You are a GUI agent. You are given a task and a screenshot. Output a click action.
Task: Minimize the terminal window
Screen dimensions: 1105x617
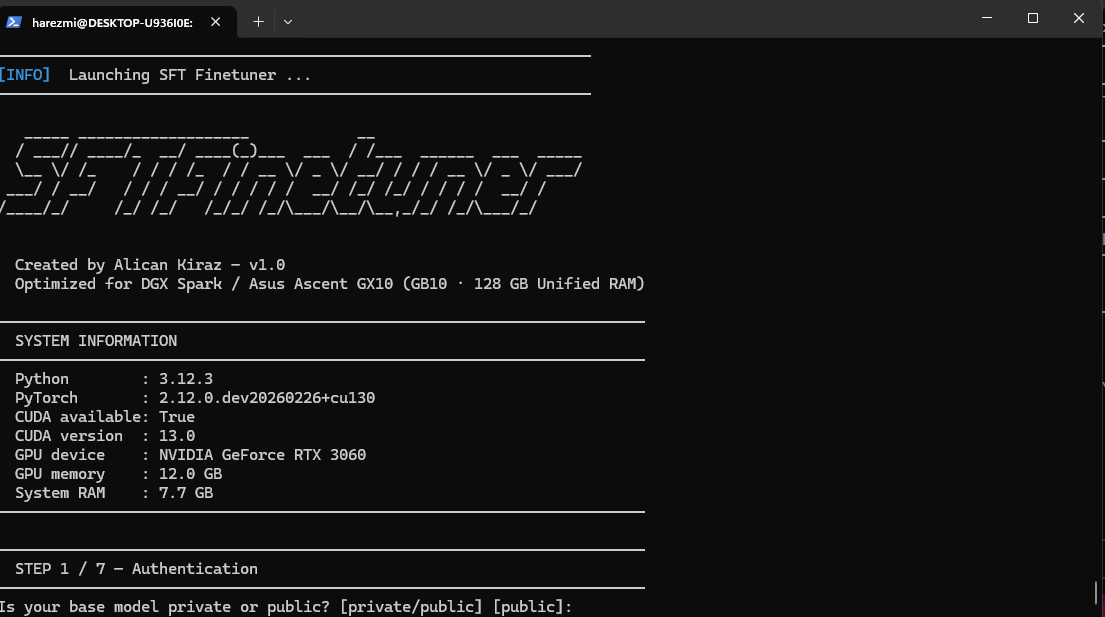click(987, 18)
